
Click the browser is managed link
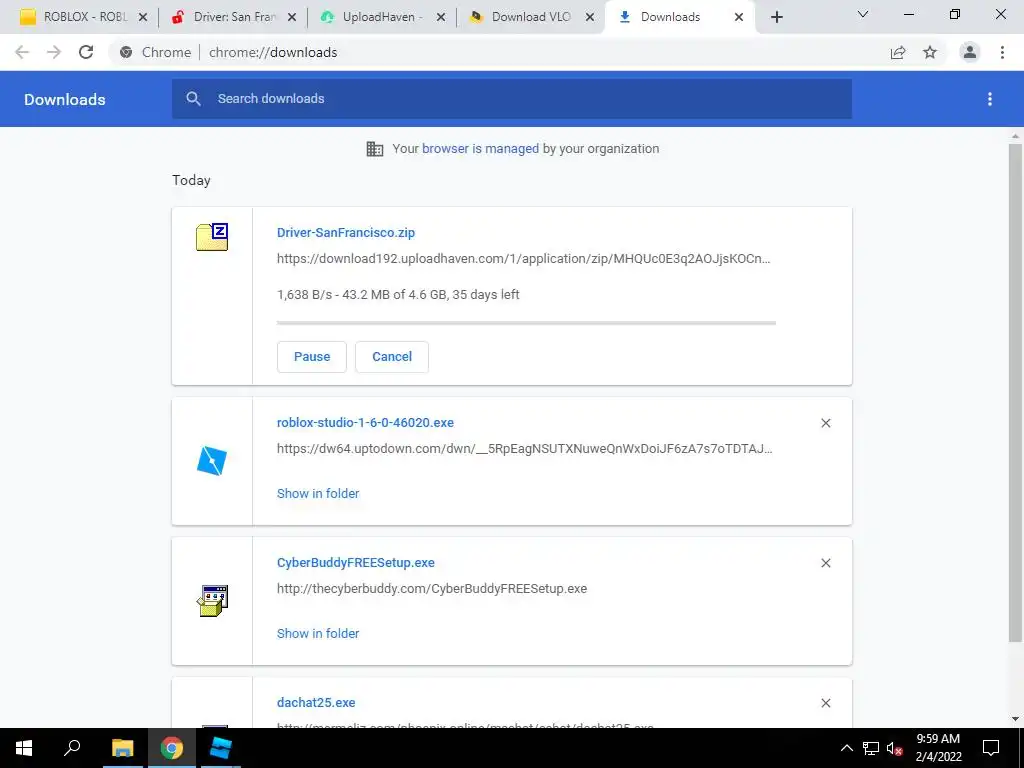(x=480, y=149)
